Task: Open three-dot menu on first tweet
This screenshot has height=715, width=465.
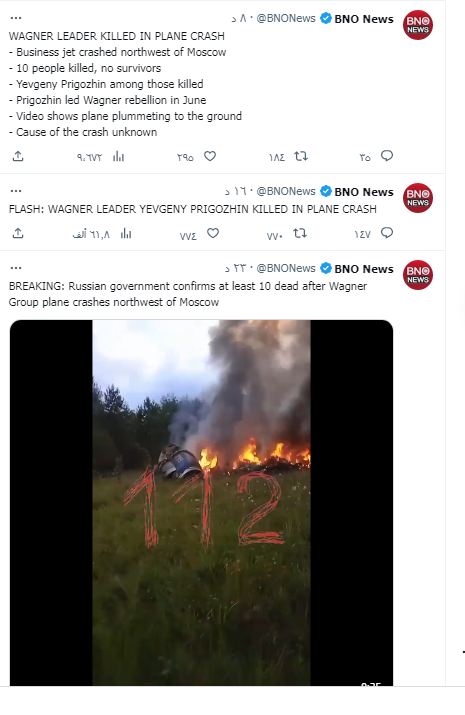Action: (16, 18)
